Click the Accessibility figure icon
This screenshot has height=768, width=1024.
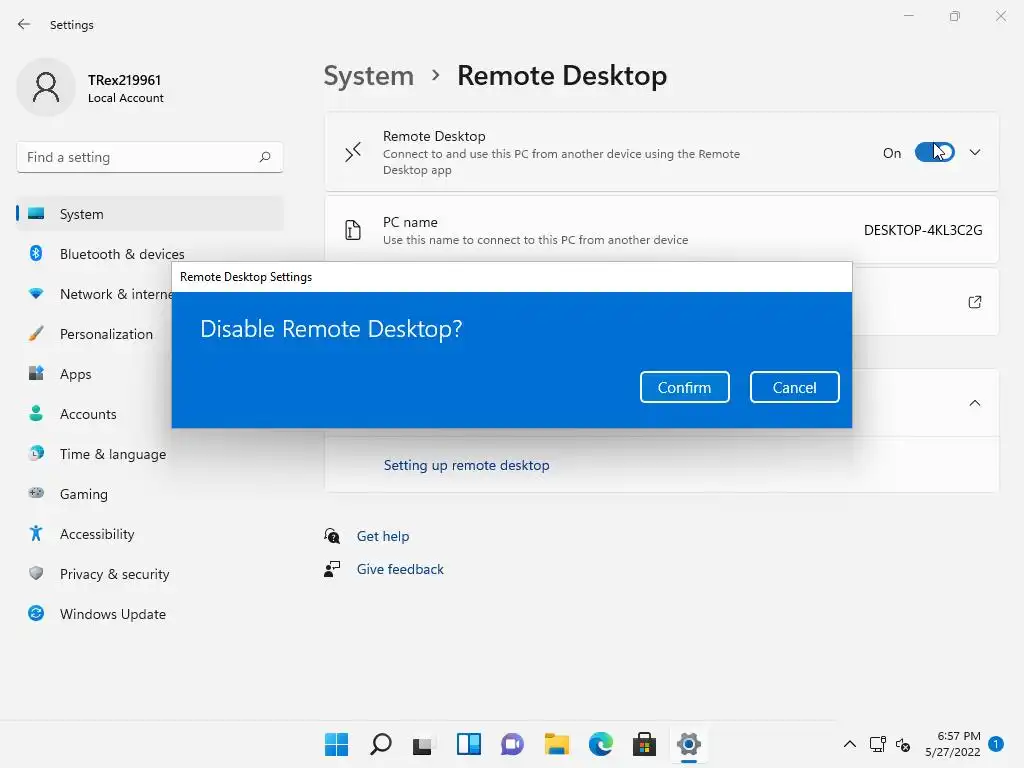click(x=36, y=534)
